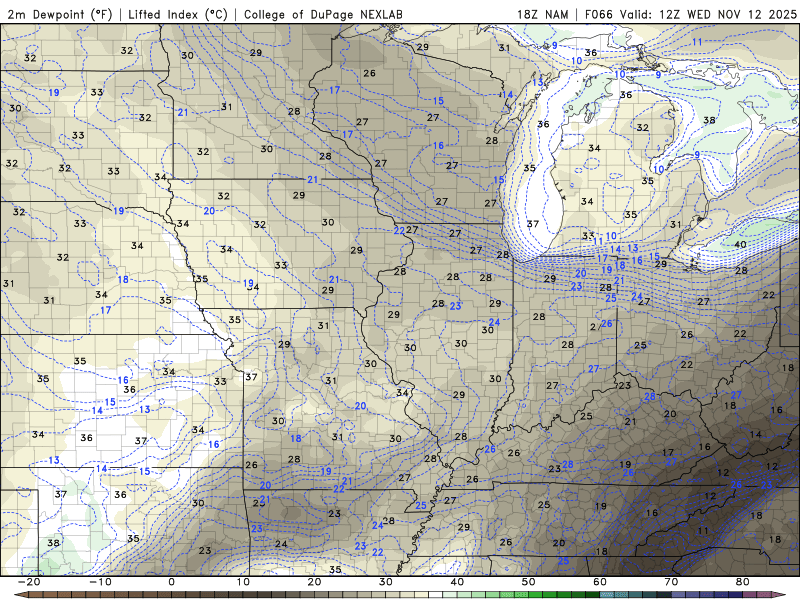Click the "2m Dewpoint (°F)" title text
The image size is (800, 600).
59,14
